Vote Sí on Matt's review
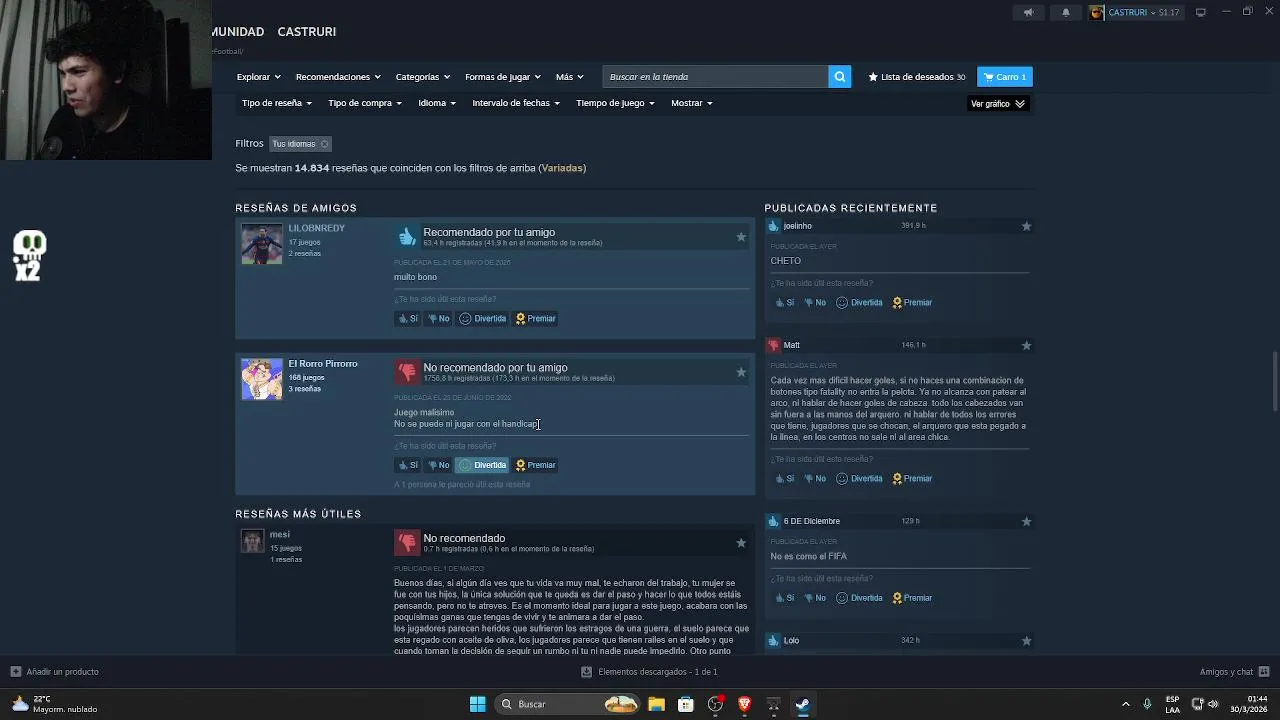 (784, 479)
